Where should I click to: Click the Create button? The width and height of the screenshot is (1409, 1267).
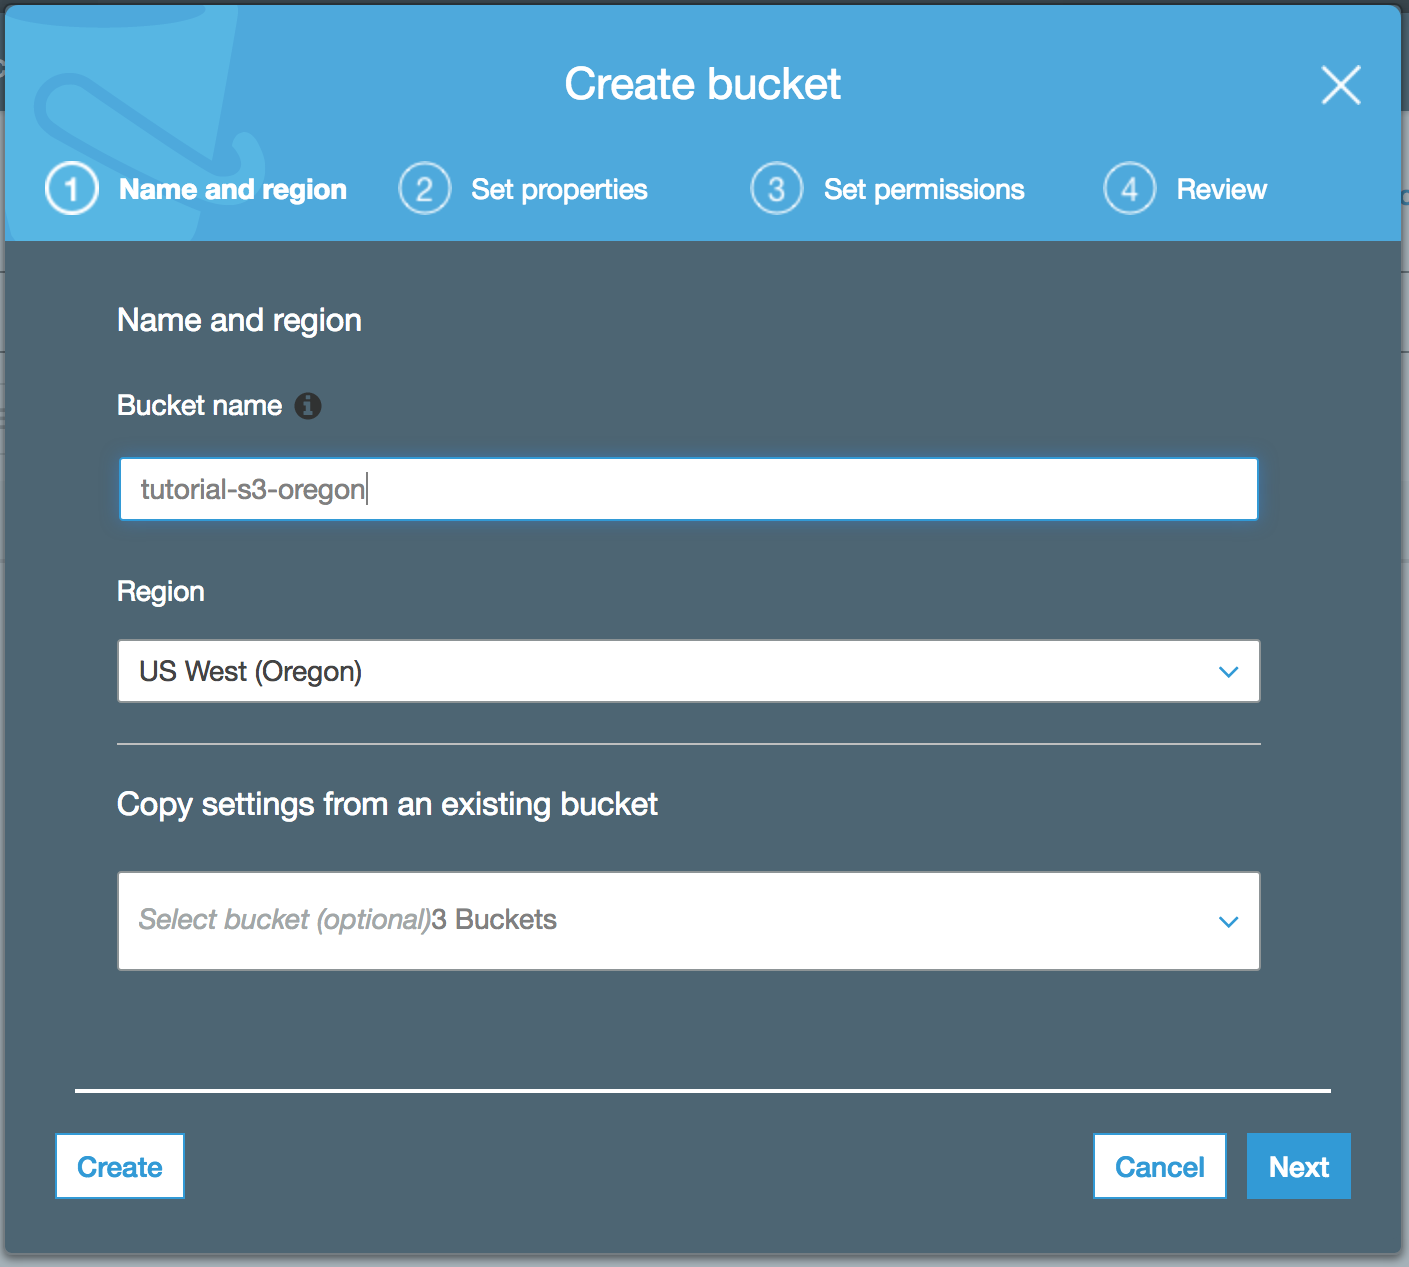click(120, 1166)
